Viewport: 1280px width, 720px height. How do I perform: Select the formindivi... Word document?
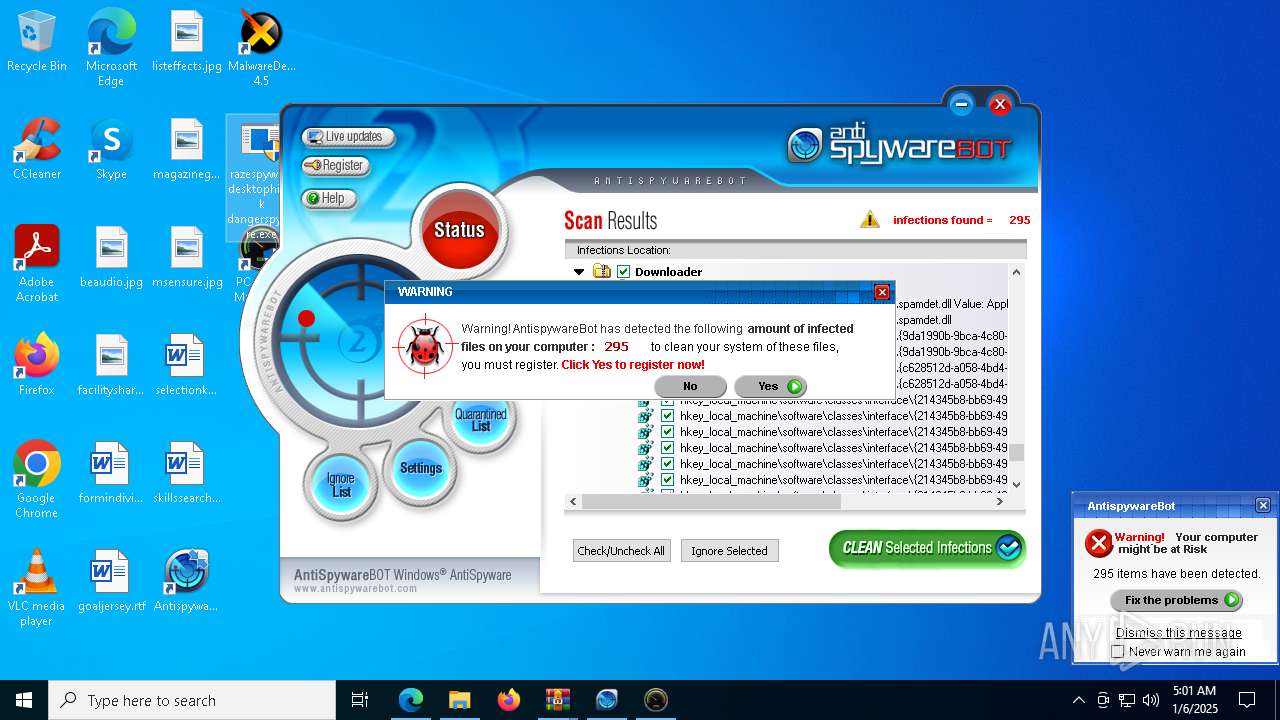point(111,474)
